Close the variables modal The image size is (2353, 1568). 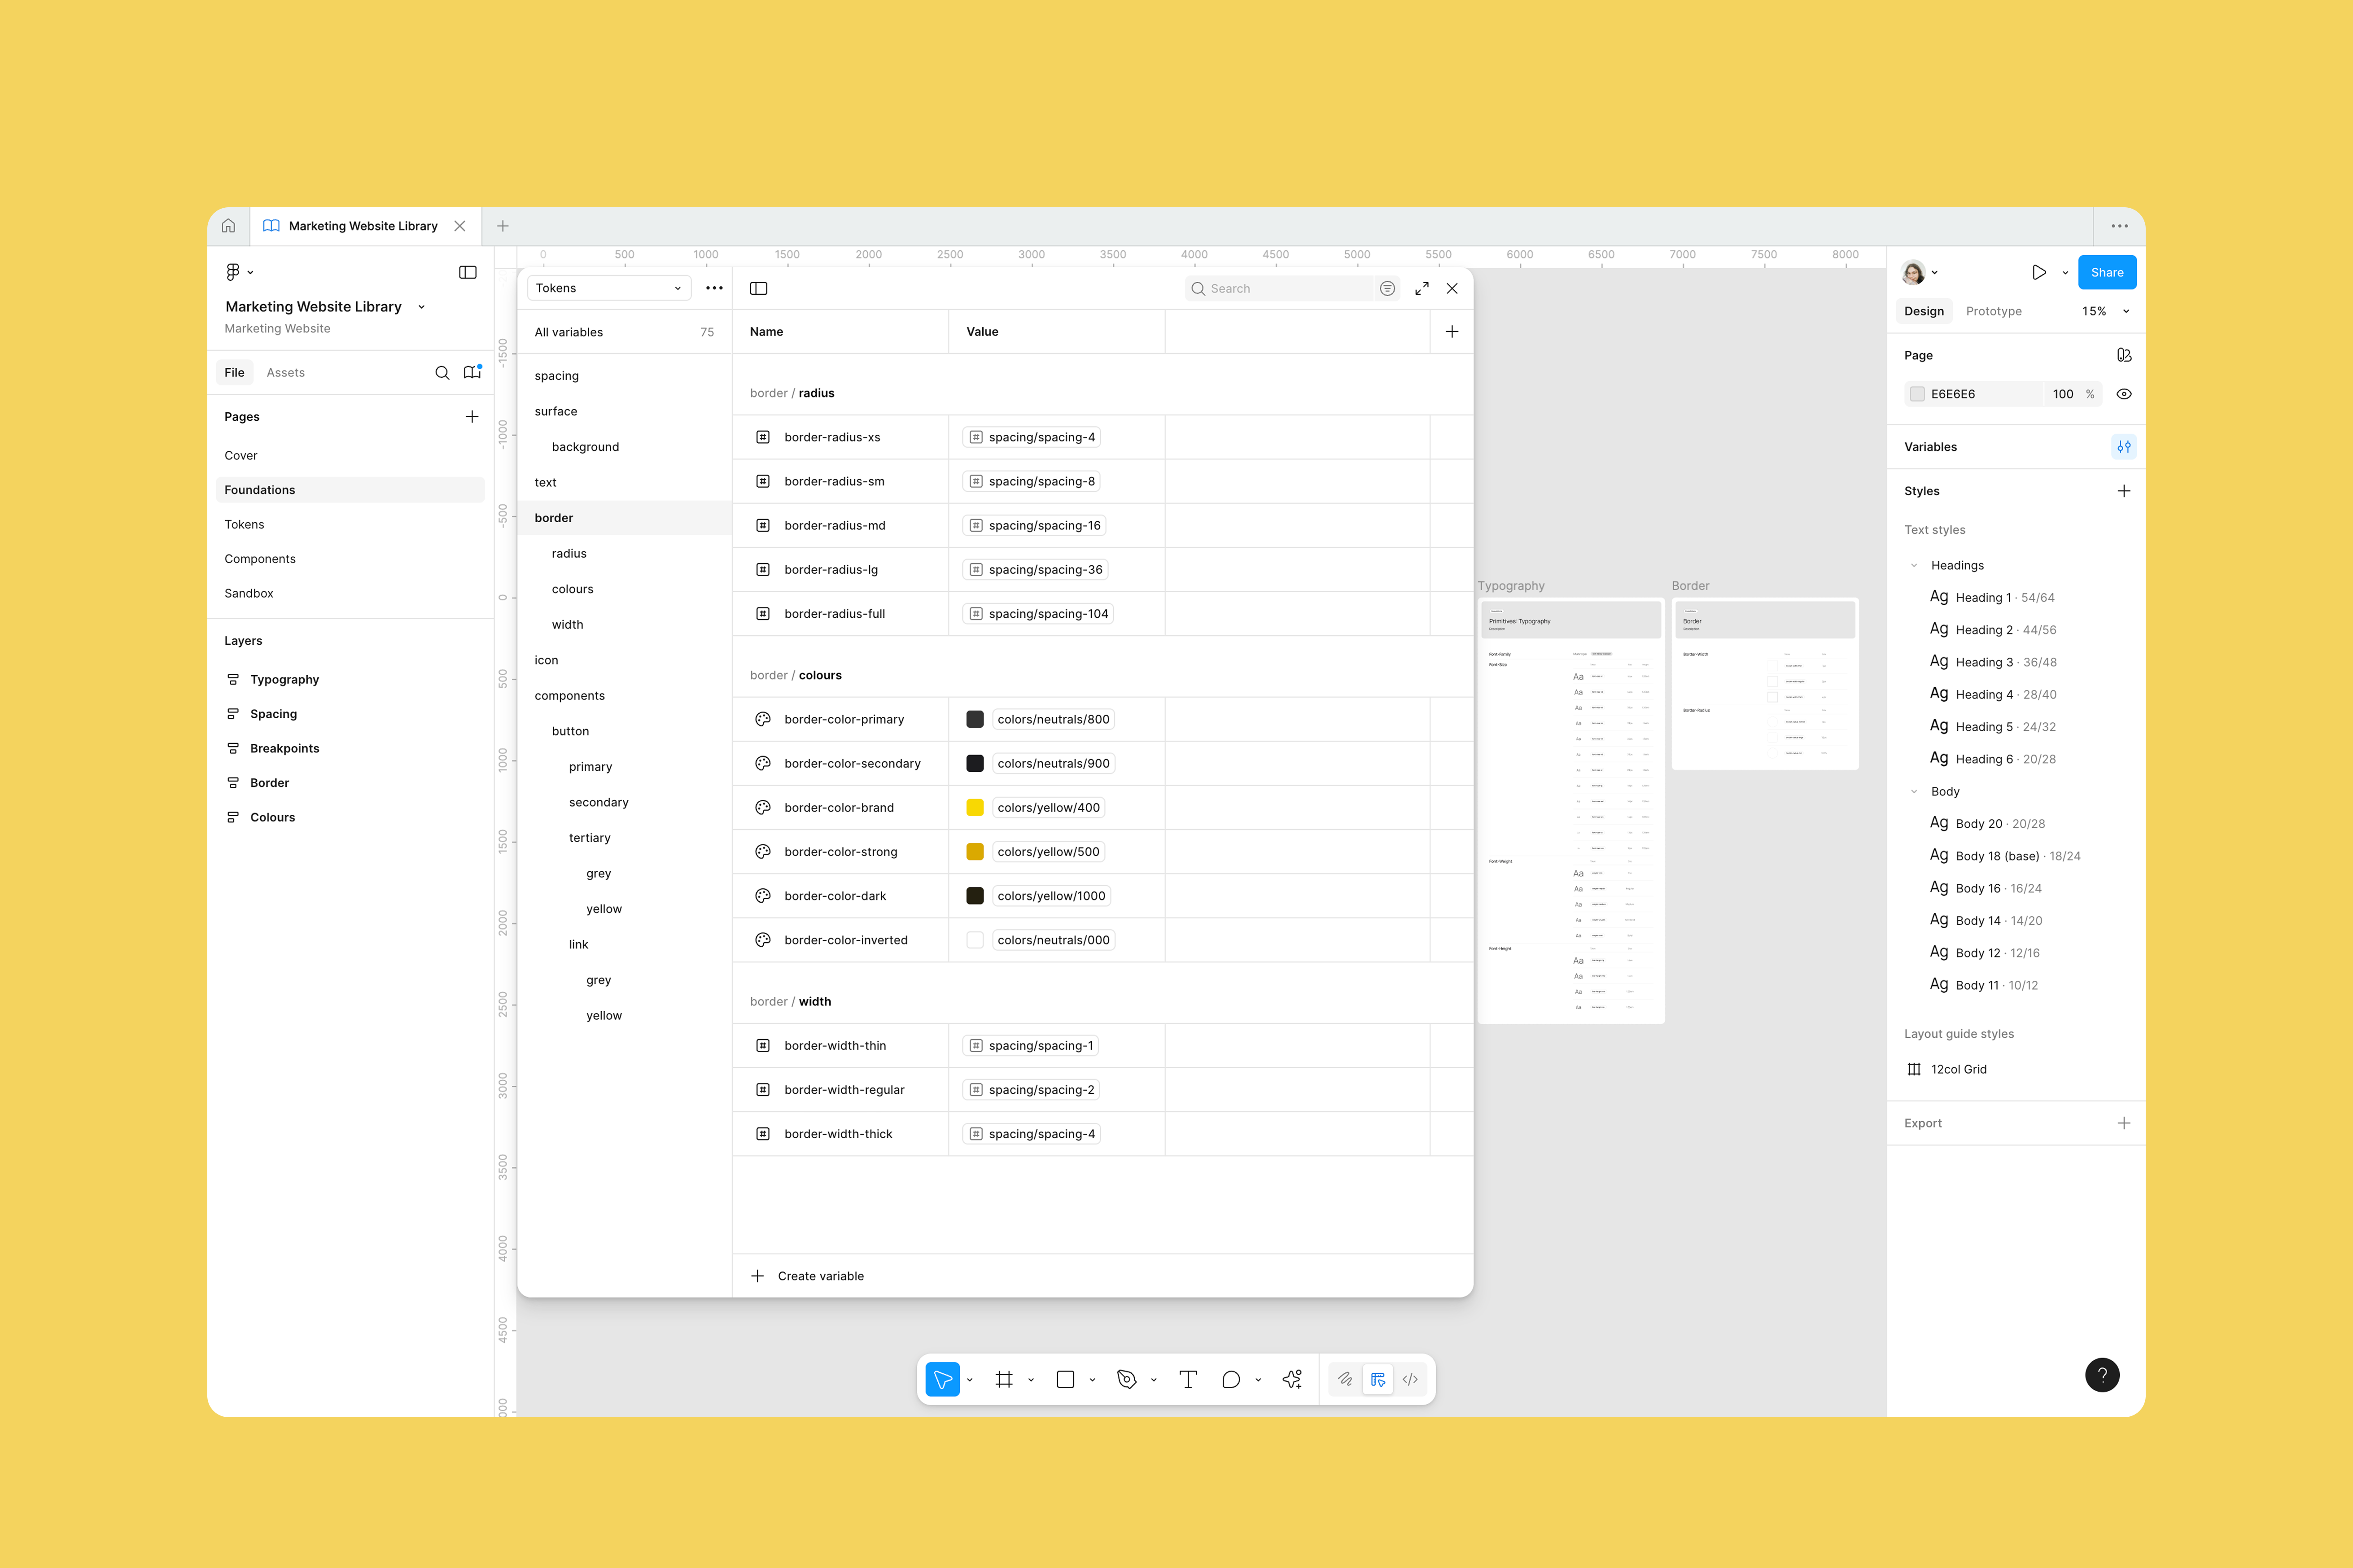(x=1452, y=288)
